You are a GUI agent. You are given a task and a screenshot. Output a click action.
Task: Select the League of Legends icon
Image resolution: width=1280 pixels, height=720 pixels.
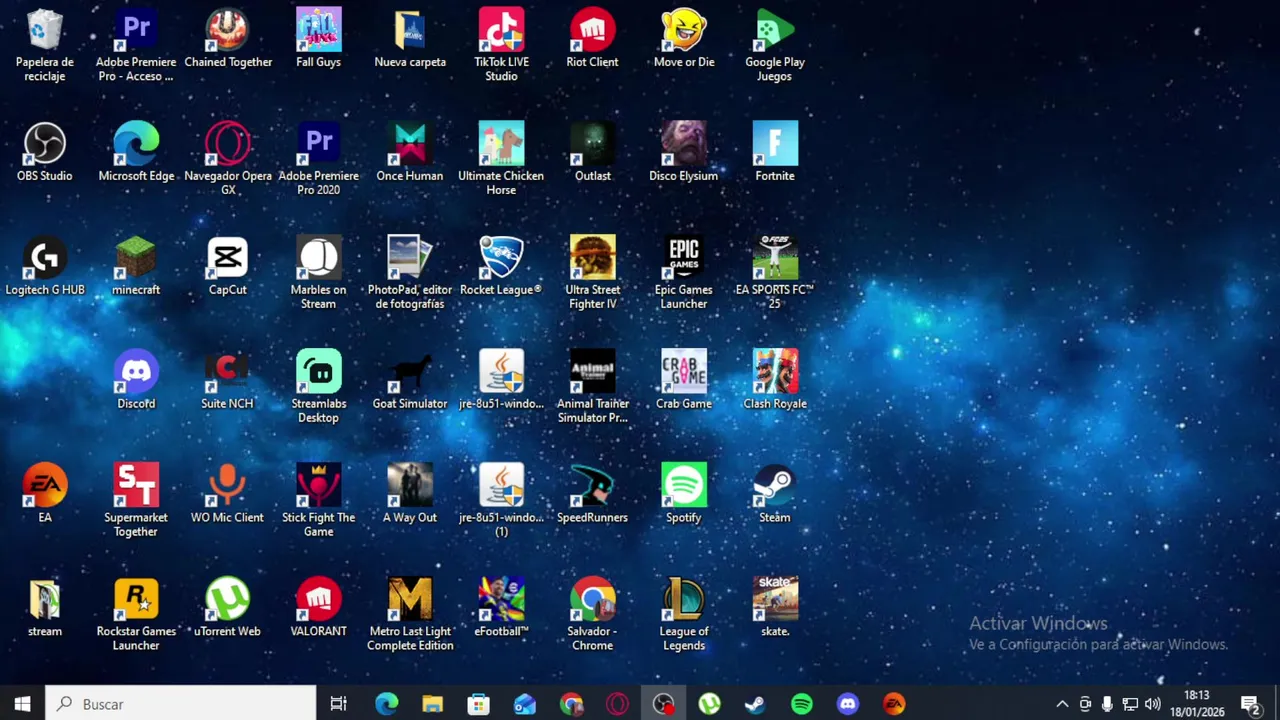click(684, 615)
